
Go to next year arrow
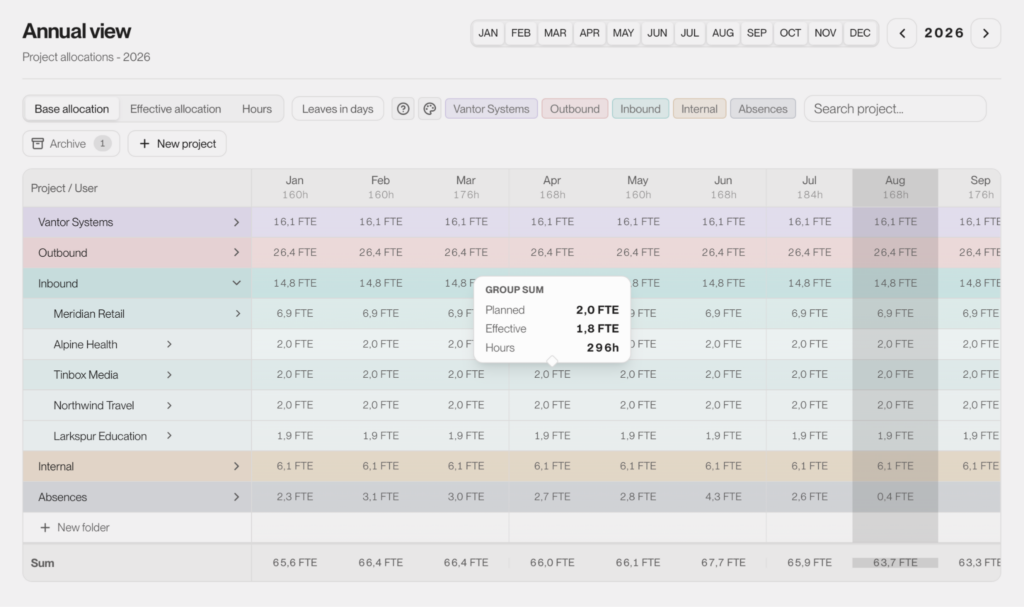[x=985, y=33]
